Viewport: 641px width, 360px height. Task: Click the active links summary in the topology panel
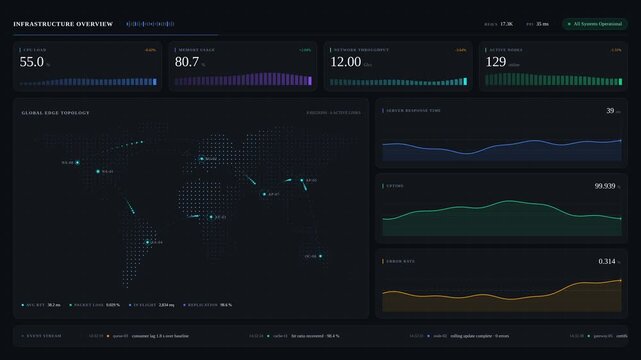click(x=334, y=113)
